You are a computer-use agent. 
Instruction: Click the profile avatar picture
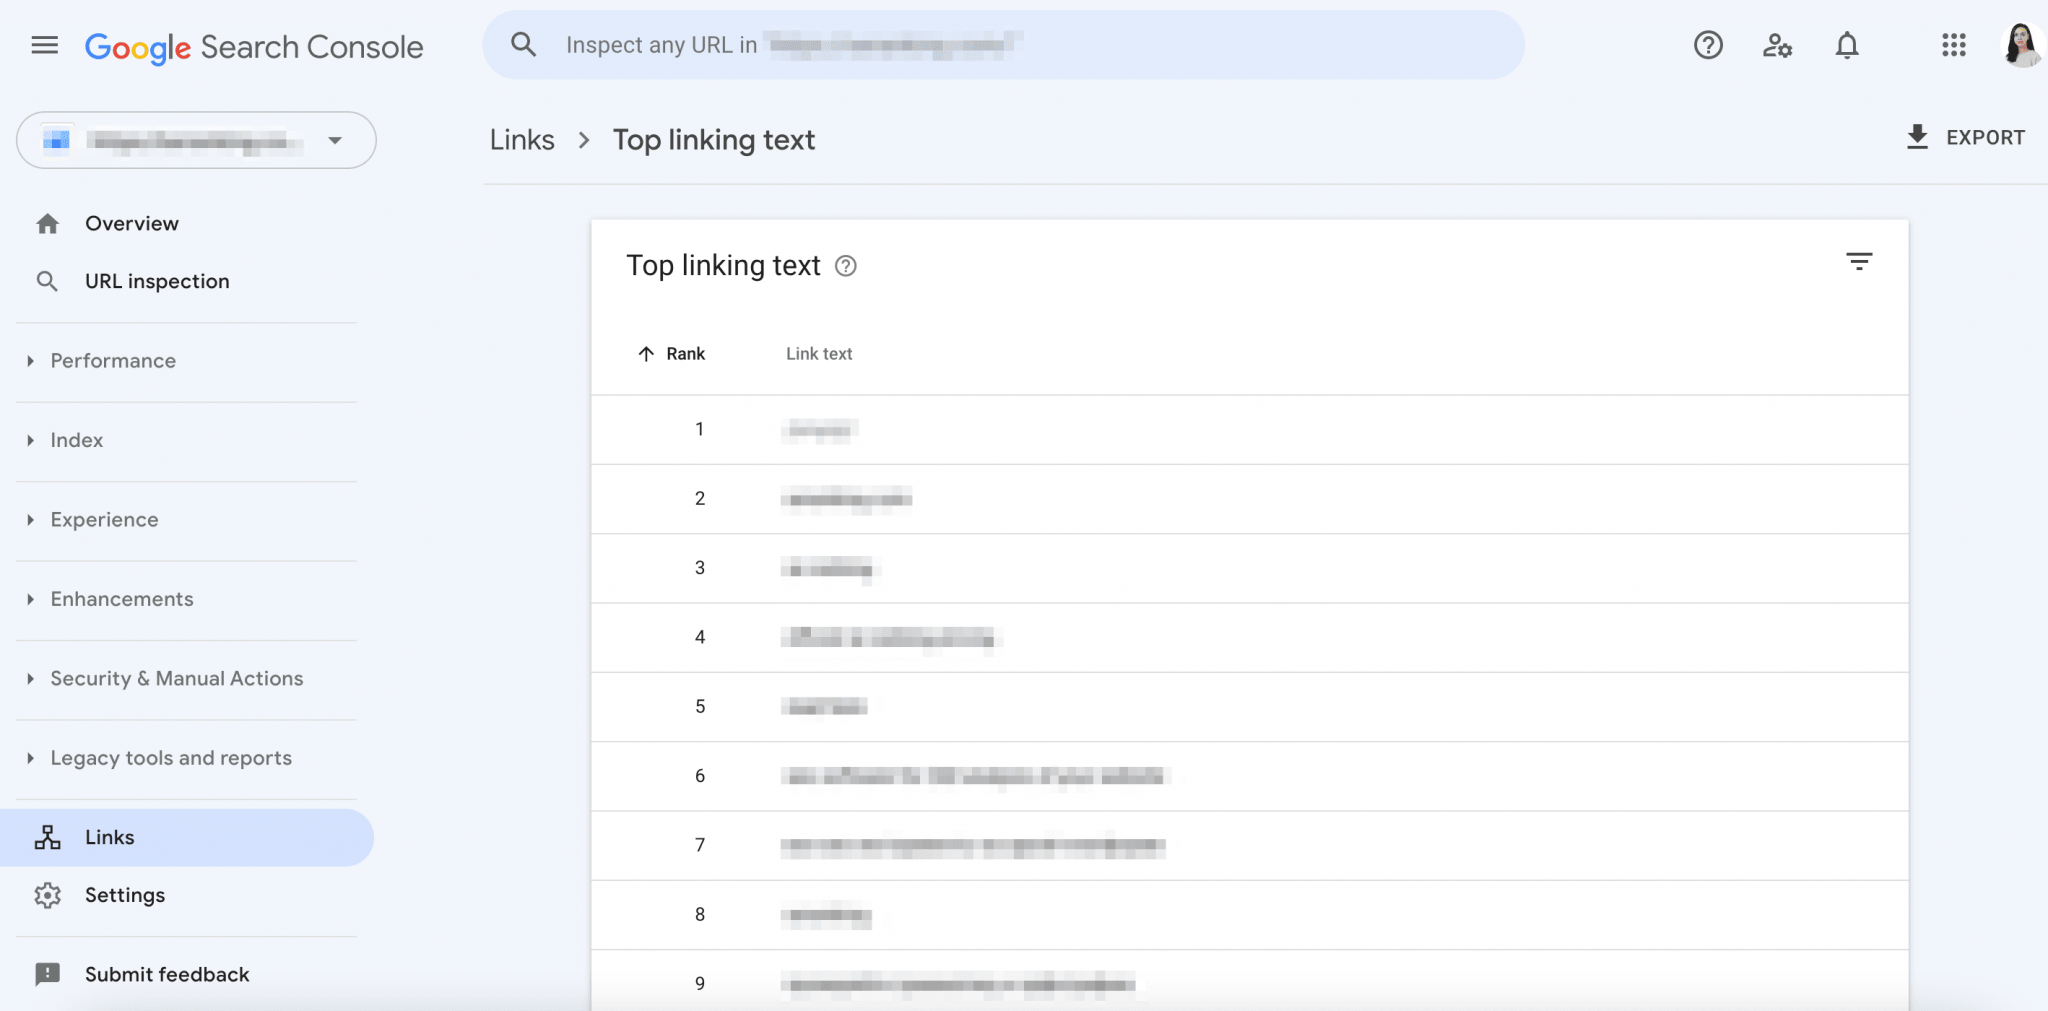[2022, 45]
